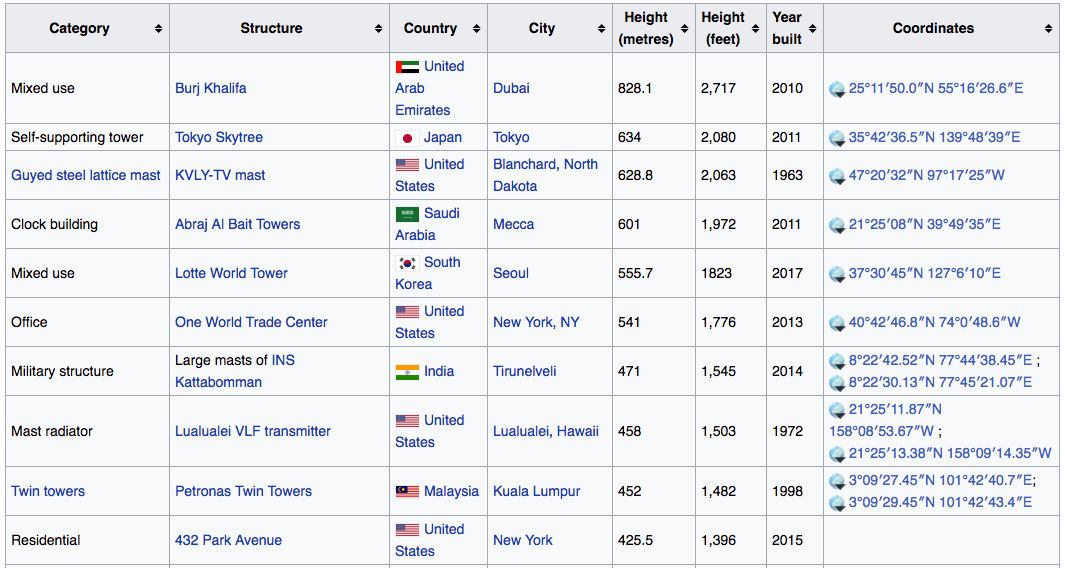Open the Abraj Al Bait Towers link

(x=238, y=224)
